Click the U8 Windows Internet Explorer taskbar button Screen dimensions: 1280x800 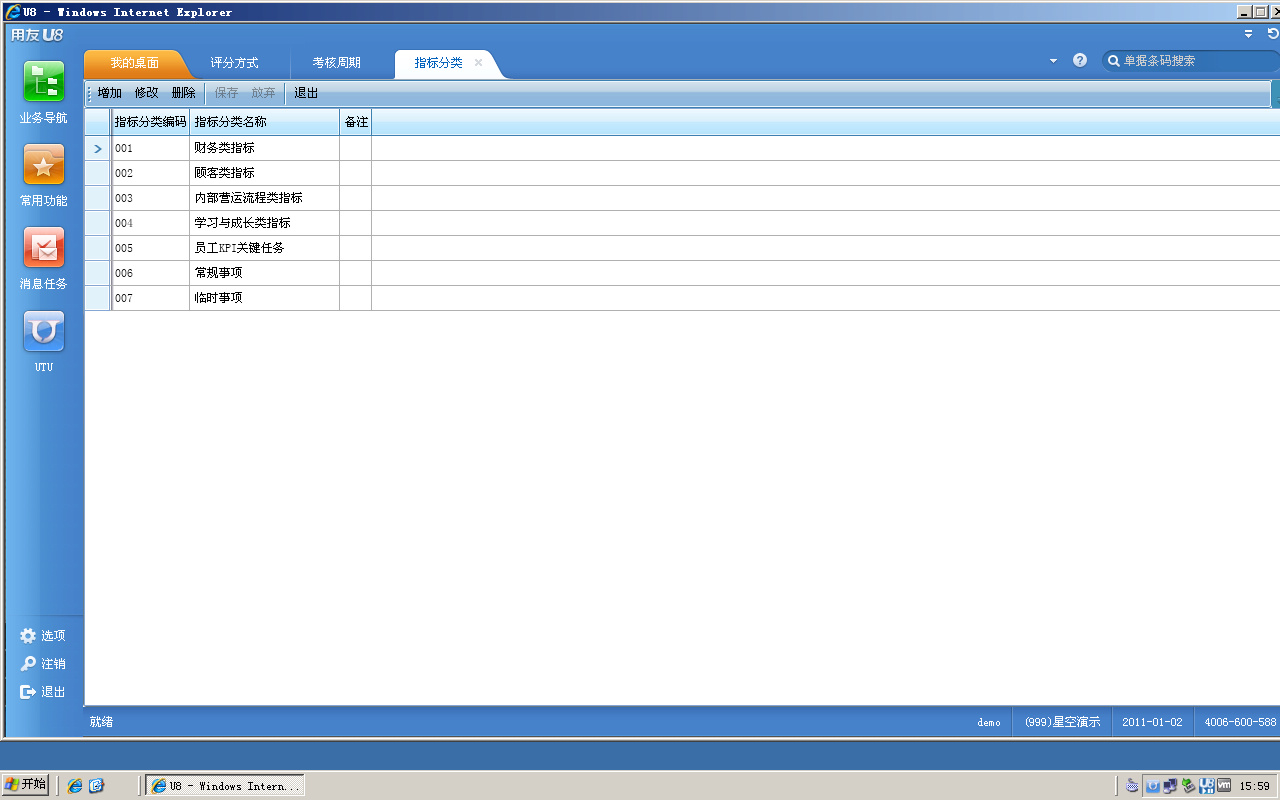(x=225, y=786)
